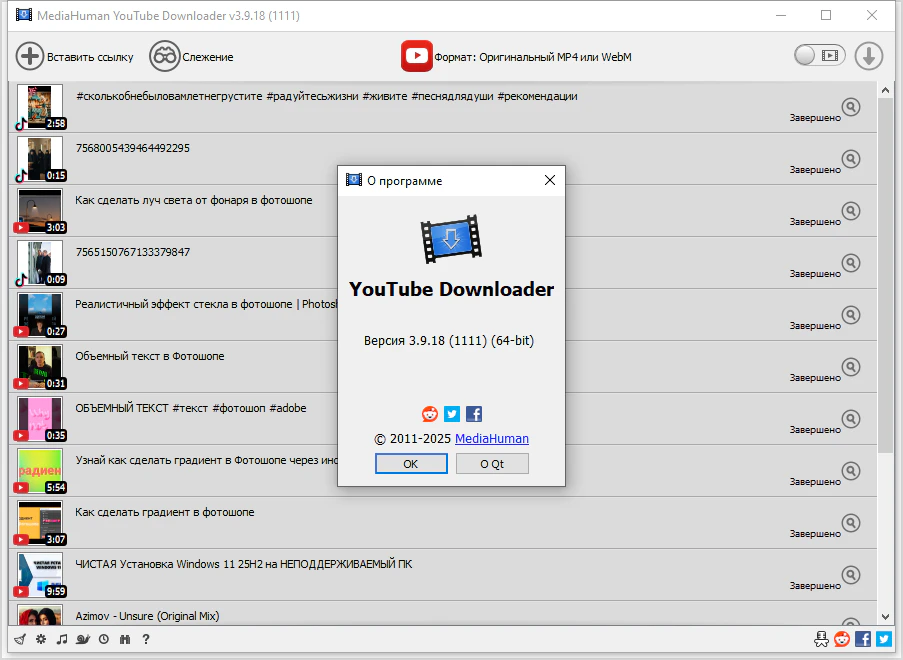The height and width of the screenshot is (660, 903).
Task: Open the MediaHuman hyperlink
Action: tap(492, 439)
